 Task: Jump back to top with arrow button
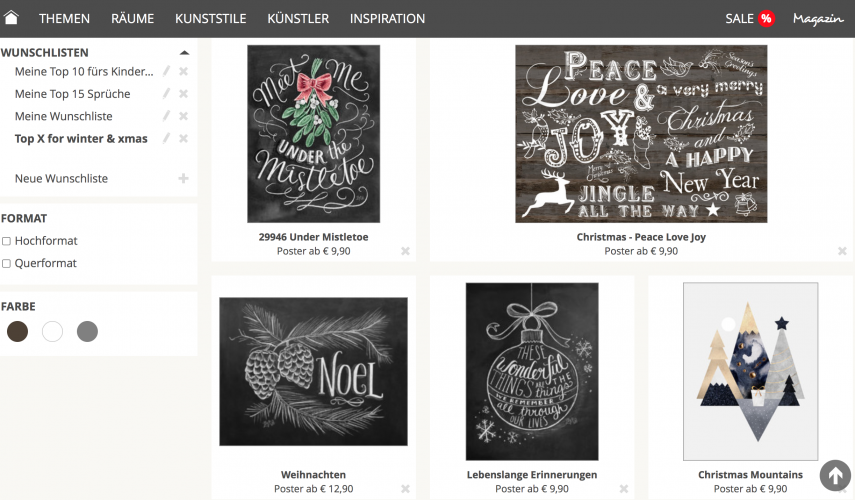tap(835, 475)
